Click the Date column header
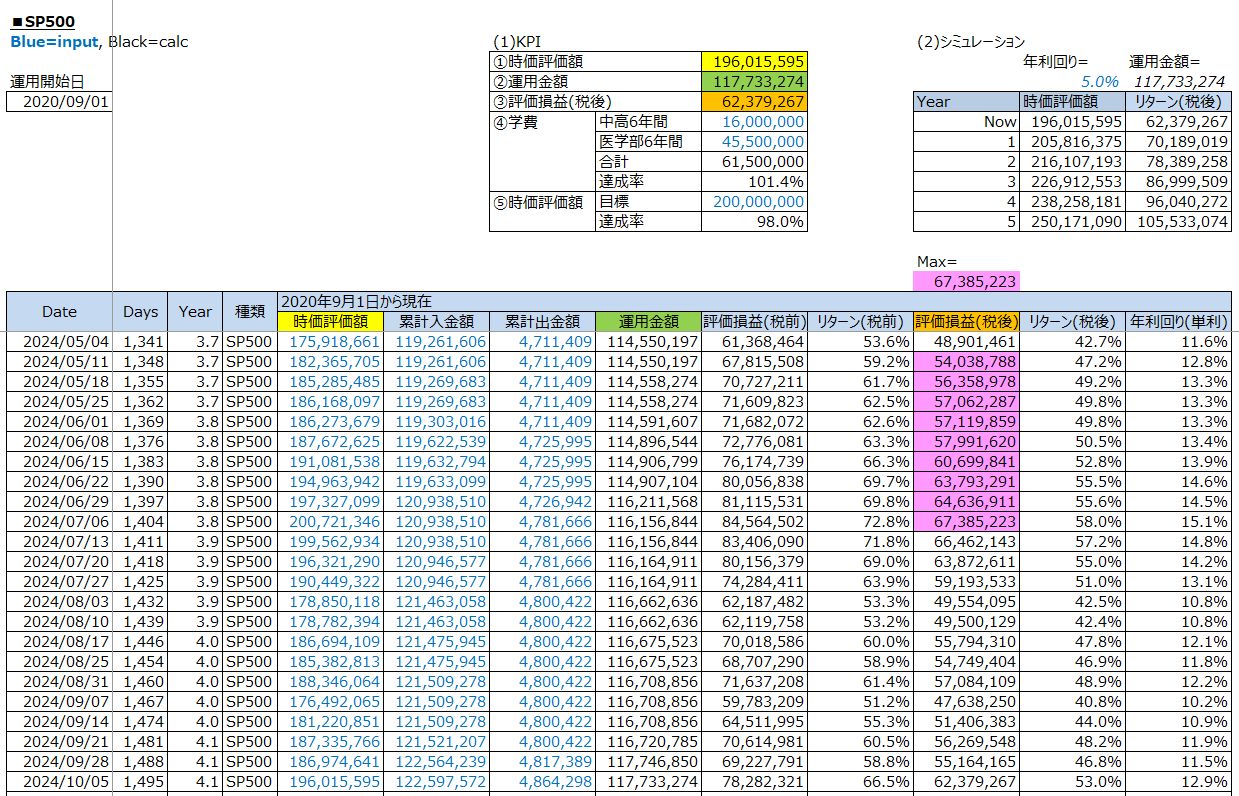This screenshot has width=1239, height=796. (59, 311)
